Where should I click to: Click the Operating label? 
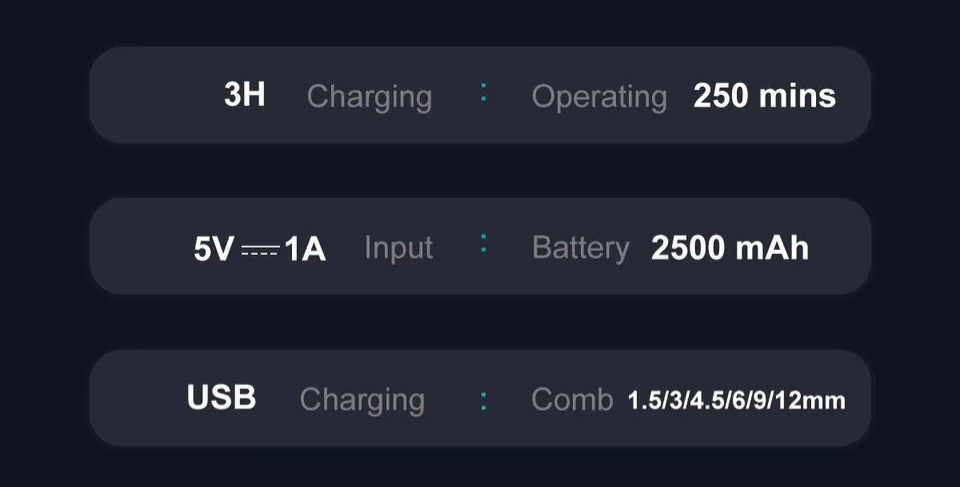(x=599, y=97)
